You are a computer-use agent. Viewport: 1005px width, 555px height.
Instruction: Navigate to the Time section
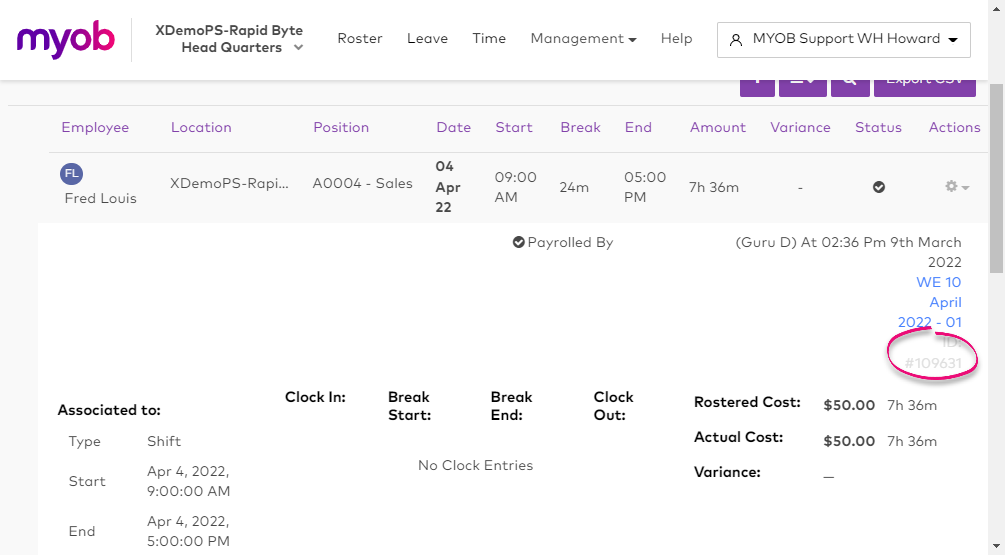point(489,39)
